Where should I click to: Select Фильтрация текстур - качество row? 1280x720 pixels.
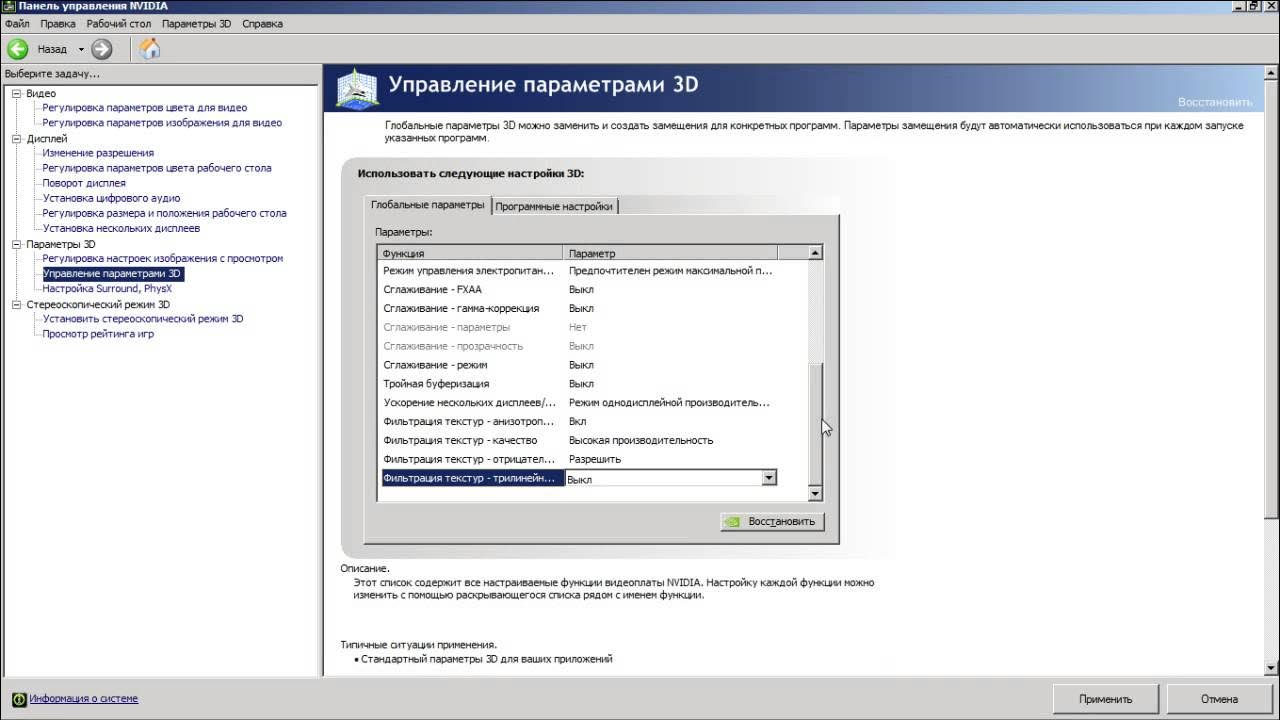592,440
